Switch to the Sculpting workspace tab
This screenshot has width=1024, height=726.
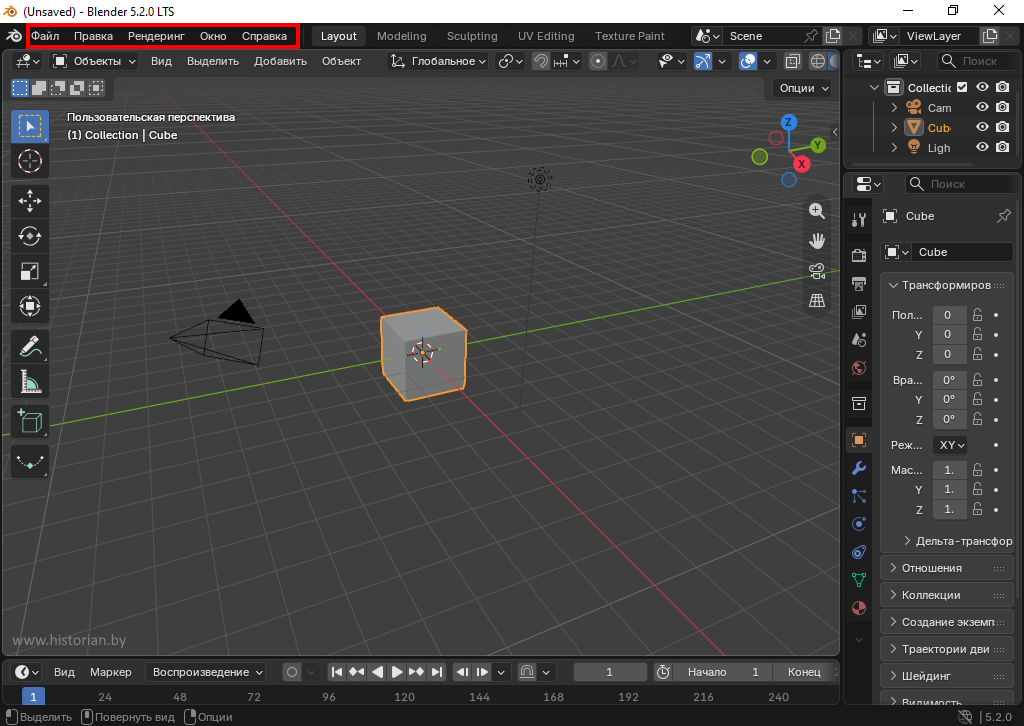472,36
